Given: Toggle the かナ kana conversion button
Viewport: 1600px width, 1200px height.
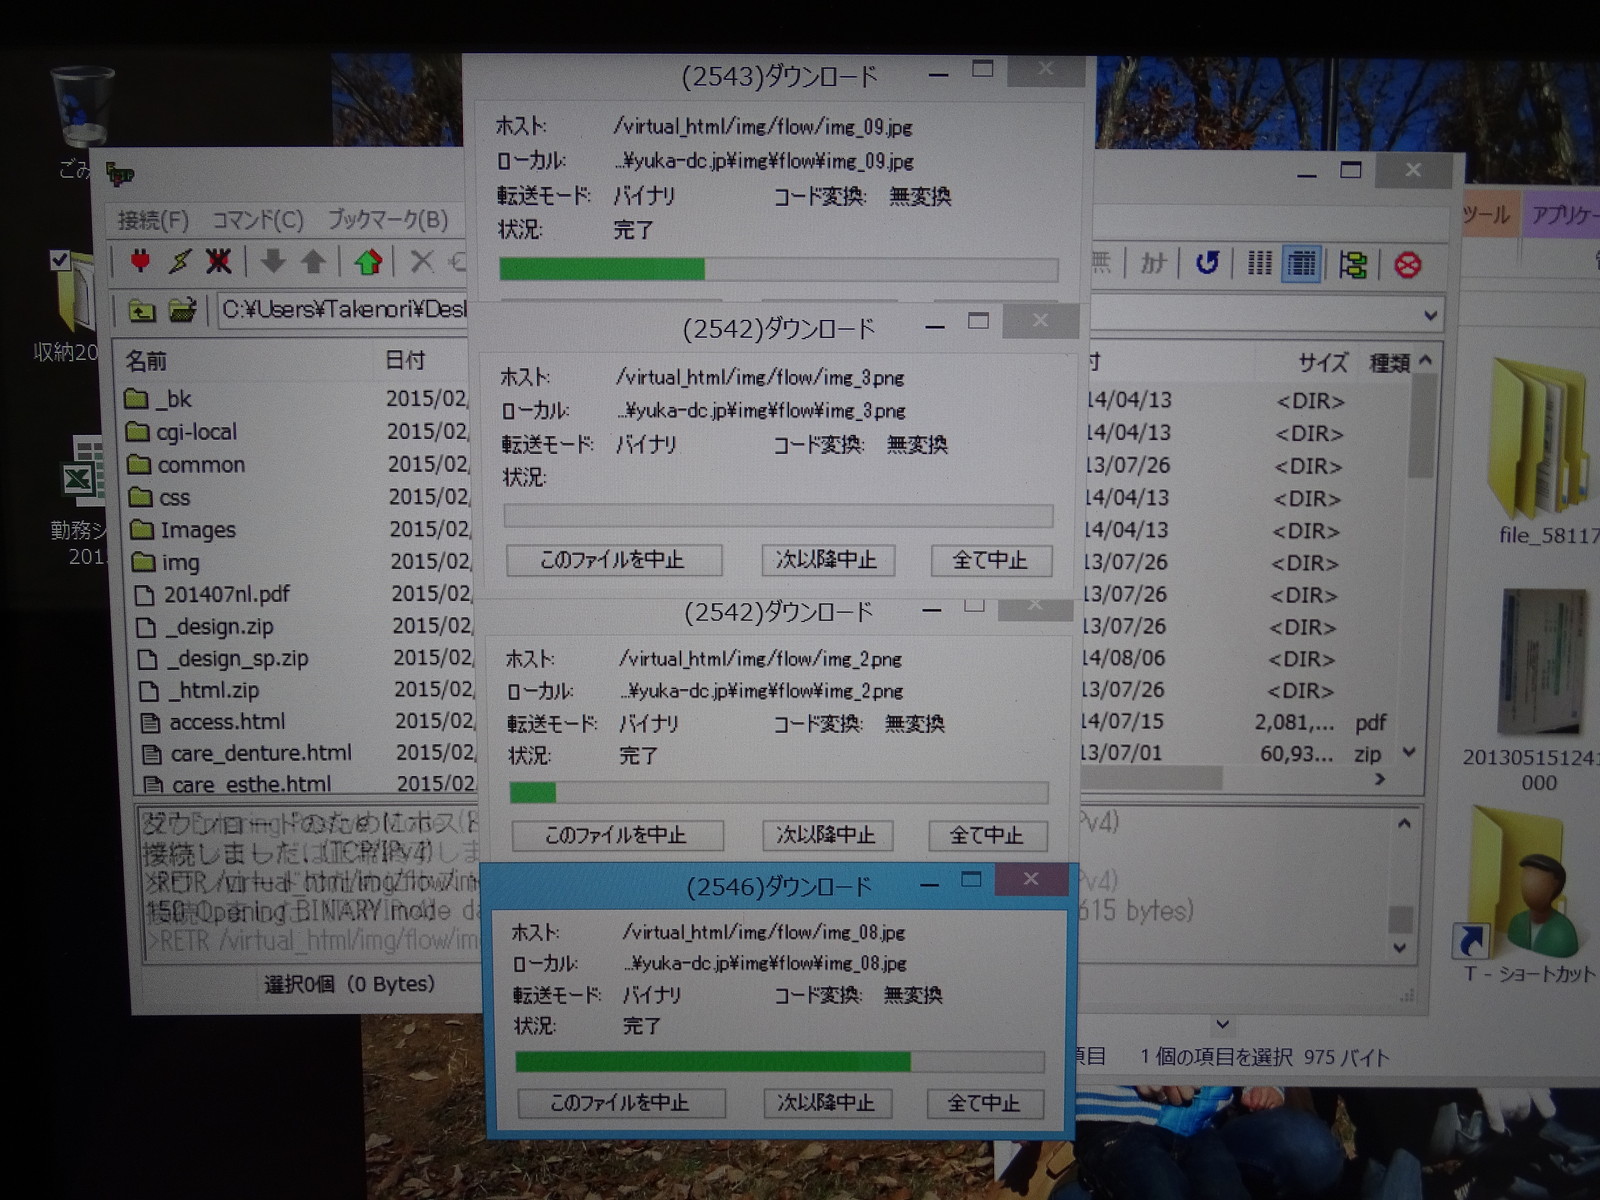Looking at the screenshot, I should tap(1153, 263).
